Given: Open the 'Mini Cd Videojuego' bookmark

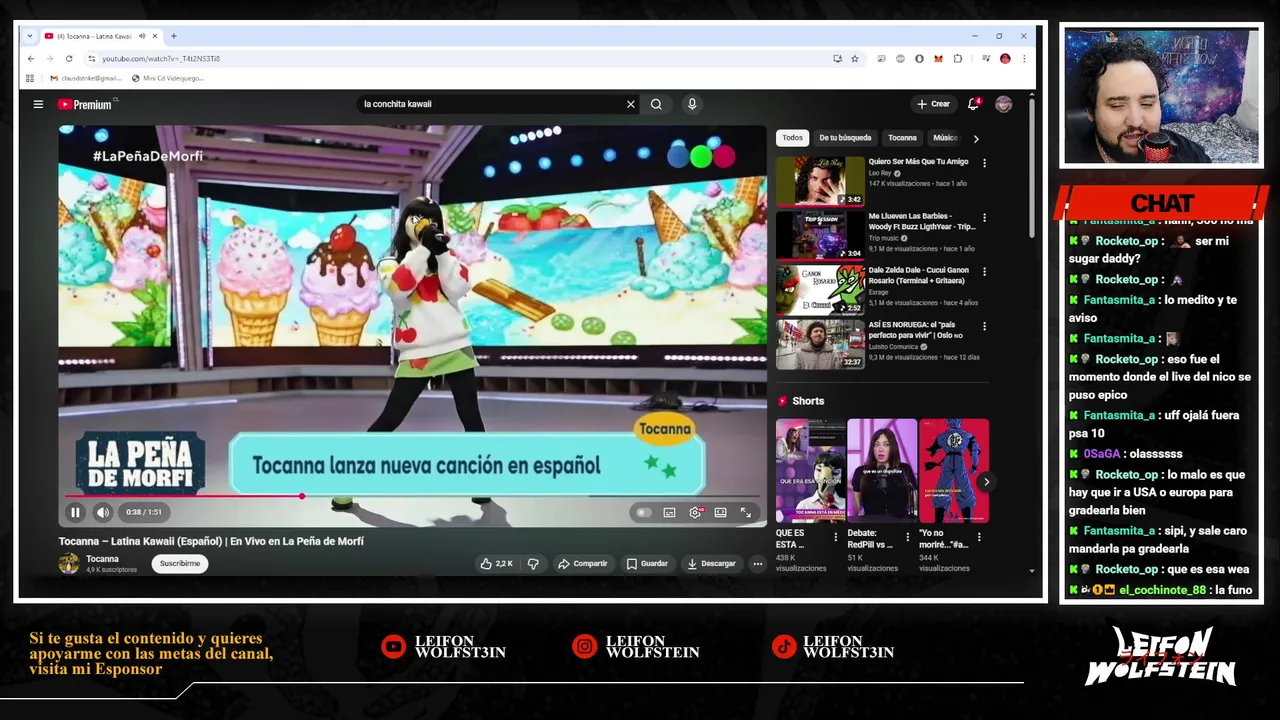Looking at the screenshot, I should click(x=168, y=78).
